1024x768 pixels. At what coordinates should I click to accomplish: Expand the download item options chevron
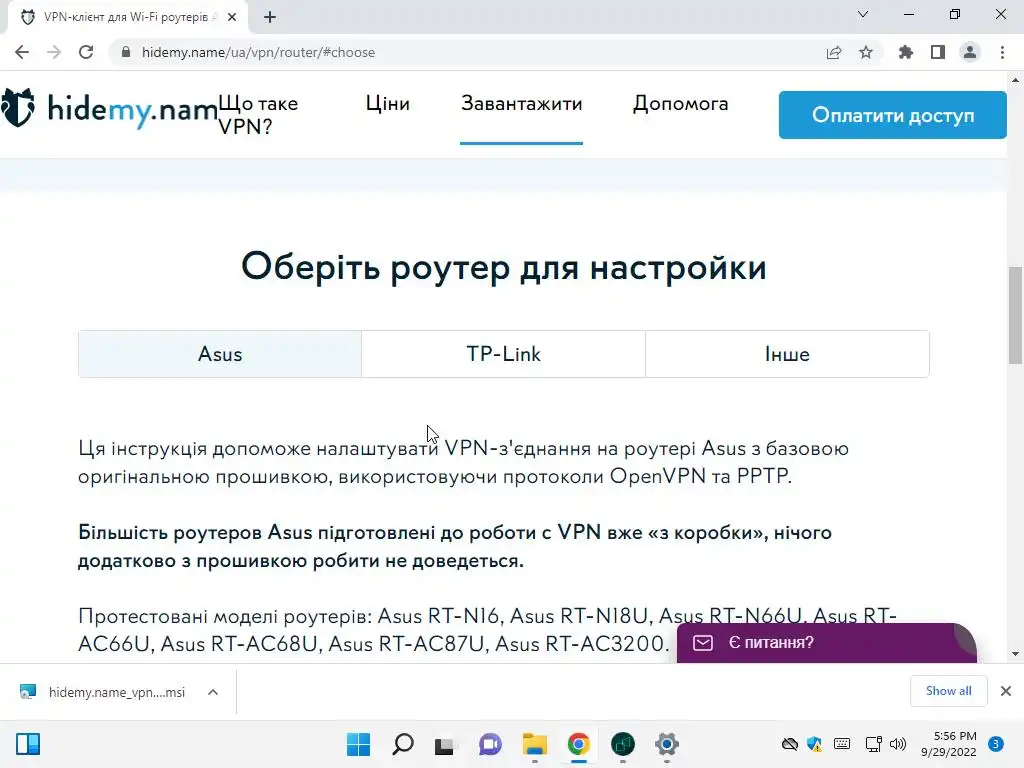(x=213, y=692)
